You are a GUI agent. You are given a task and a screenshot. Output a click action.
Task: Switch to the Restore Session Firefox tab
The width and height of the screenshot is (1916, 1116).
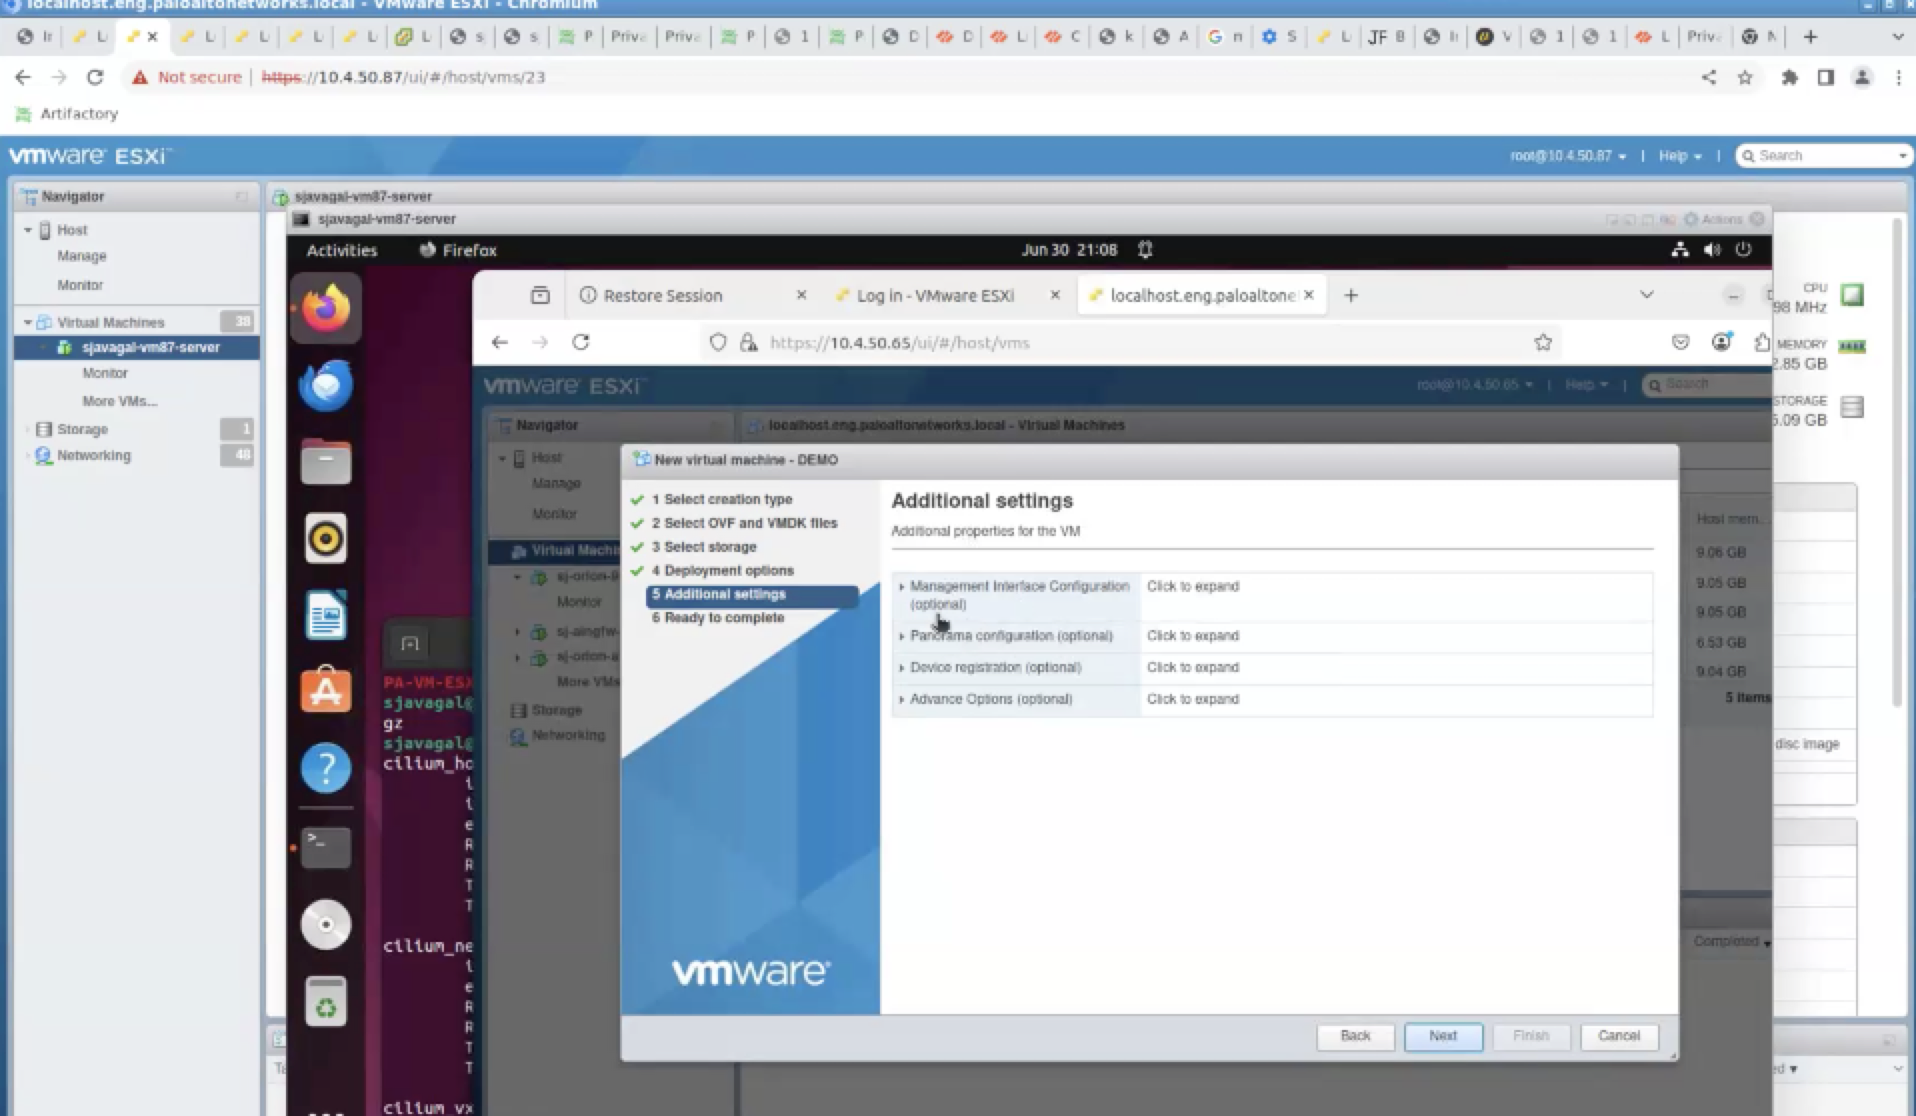(x=662, y=295)
